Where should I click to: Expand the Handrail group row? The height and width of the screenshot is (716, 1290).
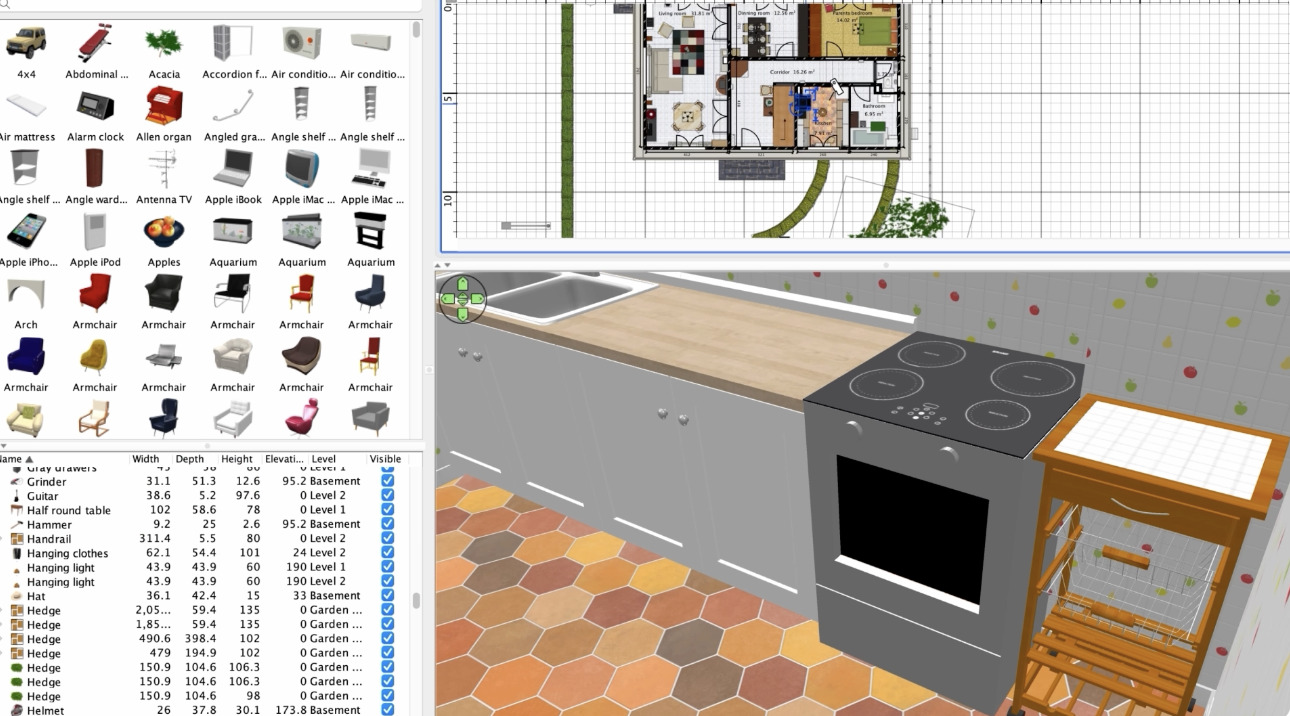coord(3,538)
